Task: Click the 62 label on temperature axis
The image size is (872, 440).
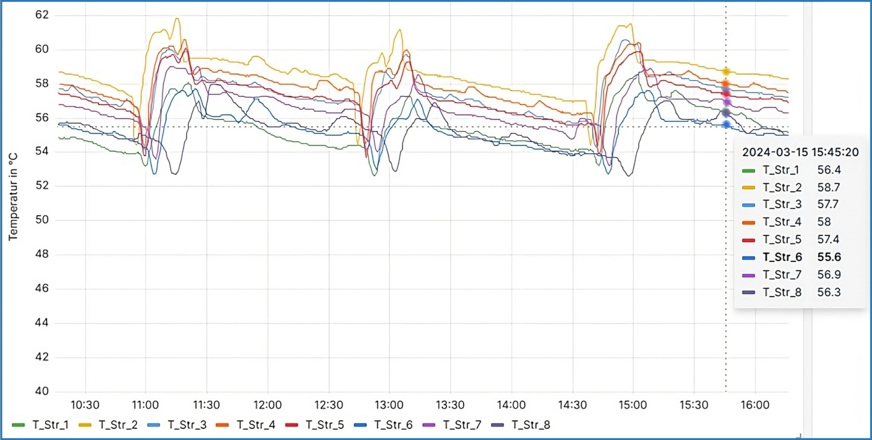Action: [42, 15]
